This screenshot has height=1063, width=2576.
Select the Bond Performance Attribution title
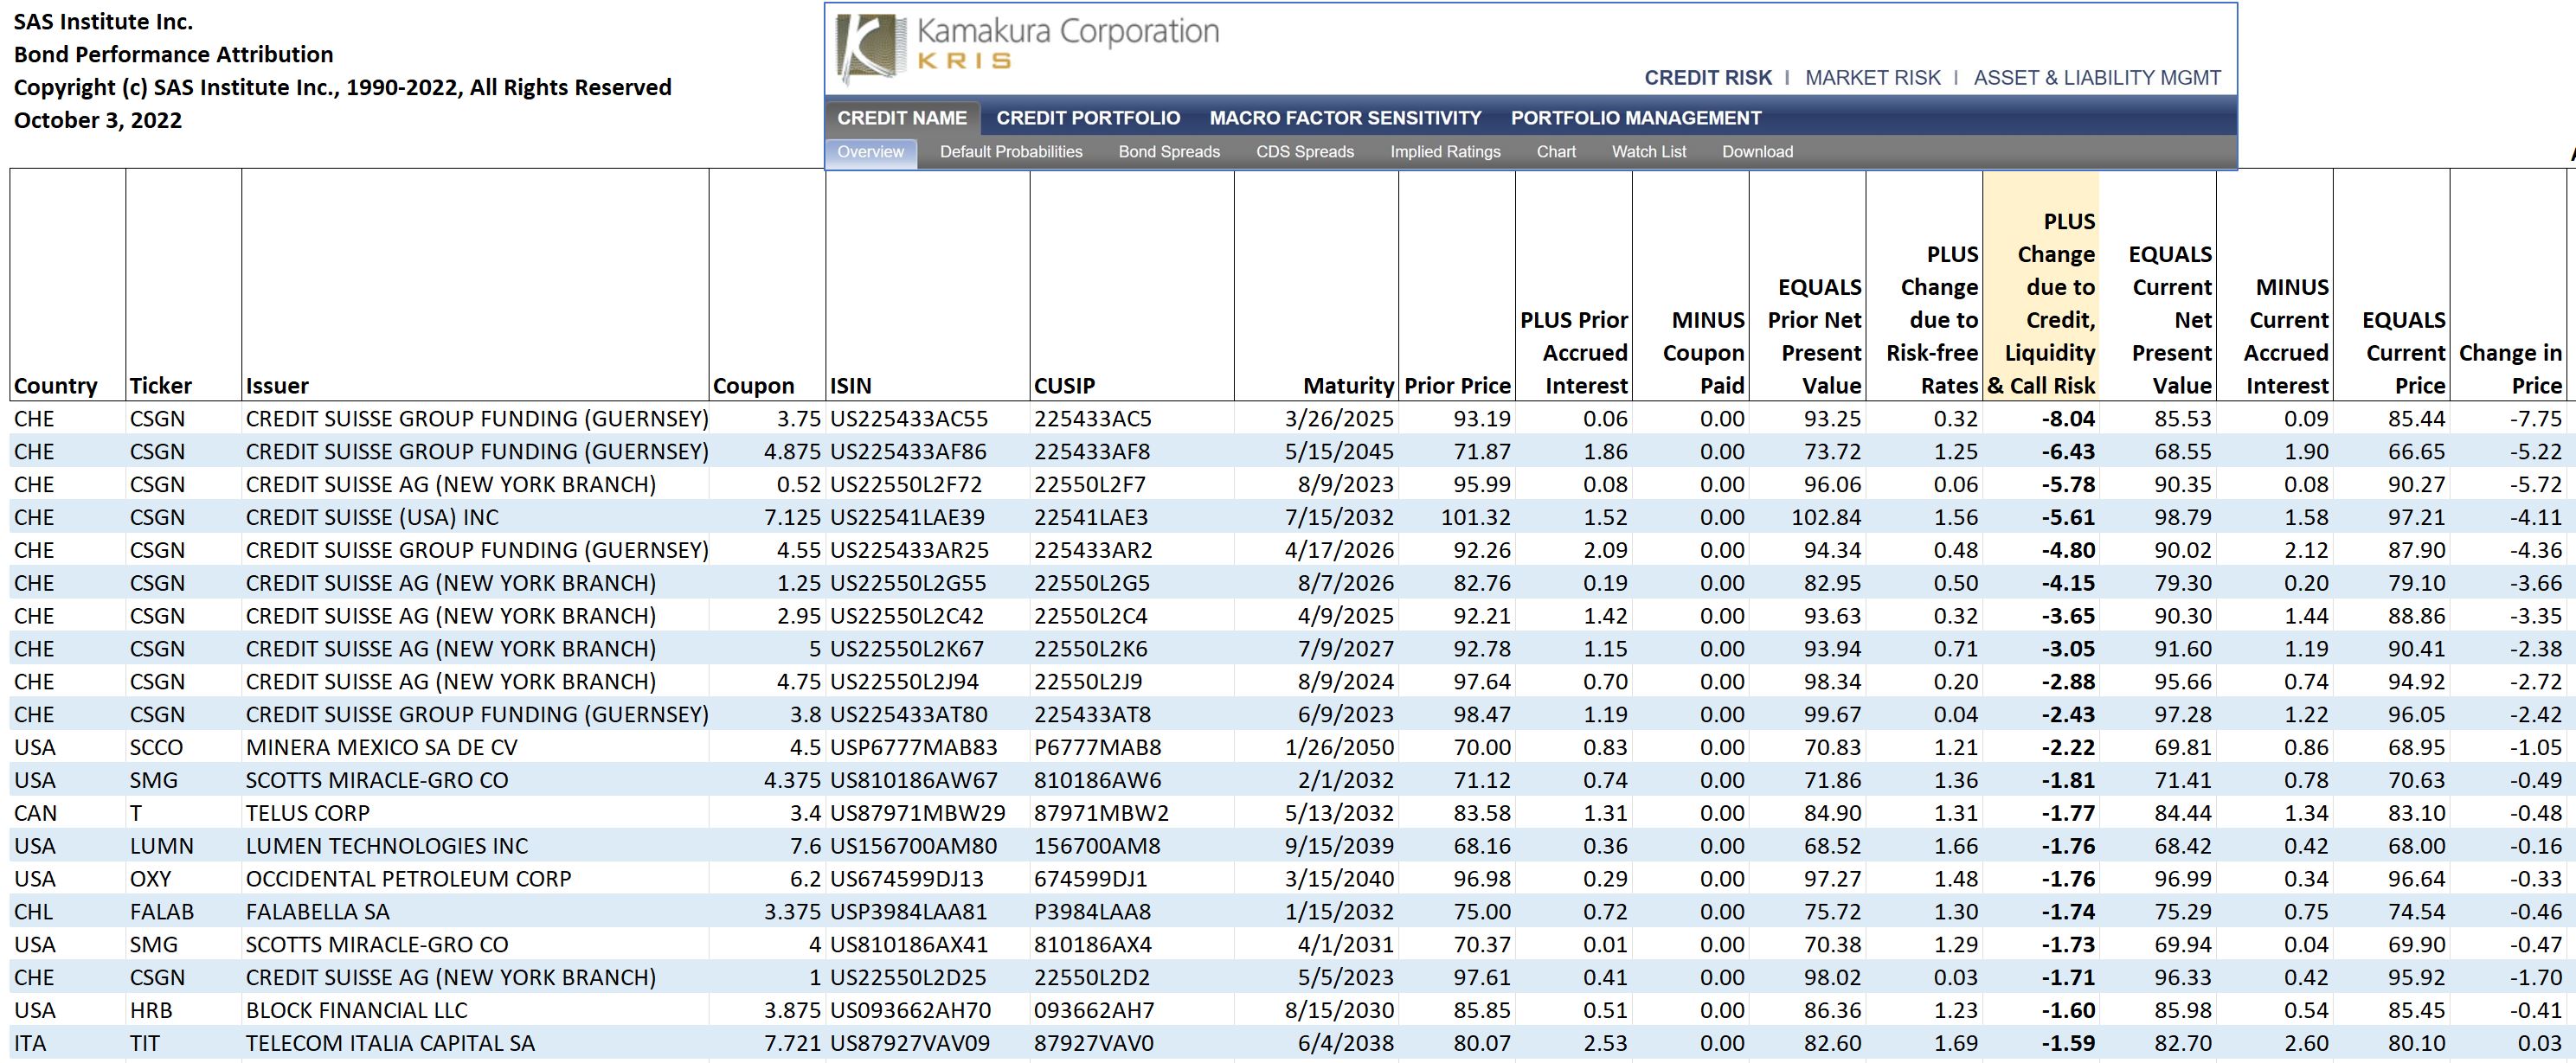coord(173,55)
